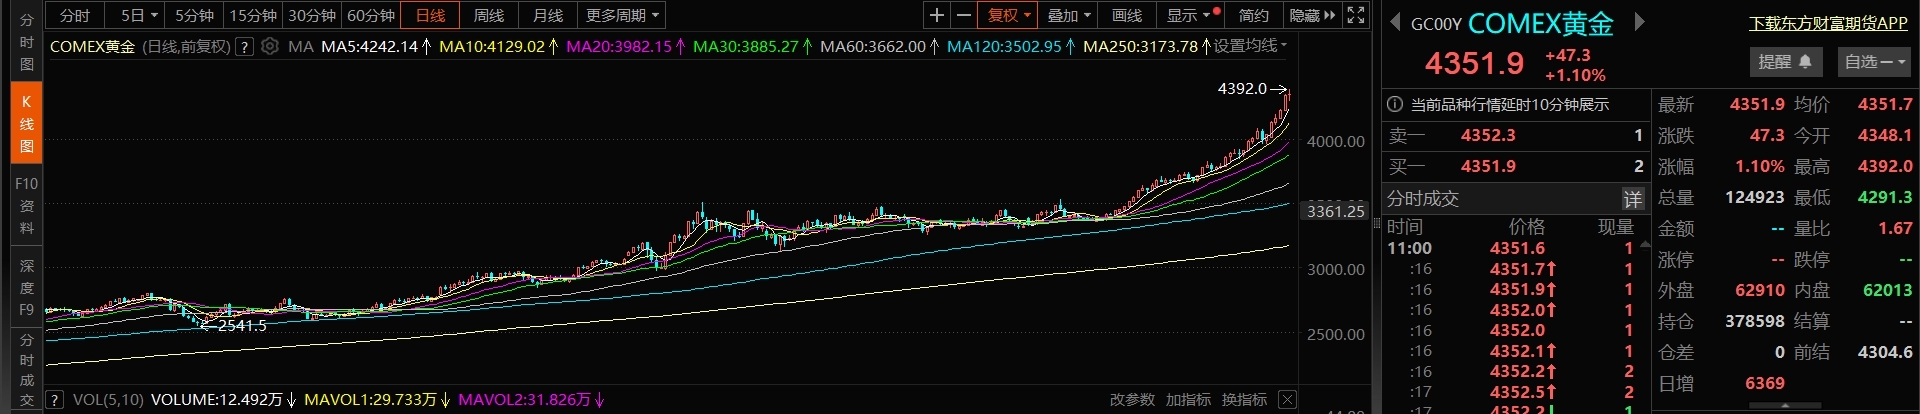This screenshot has height=414, width=1920.
Task: Click the COMEX黄金 title in quote panel
Action: tap(1540, 23)
